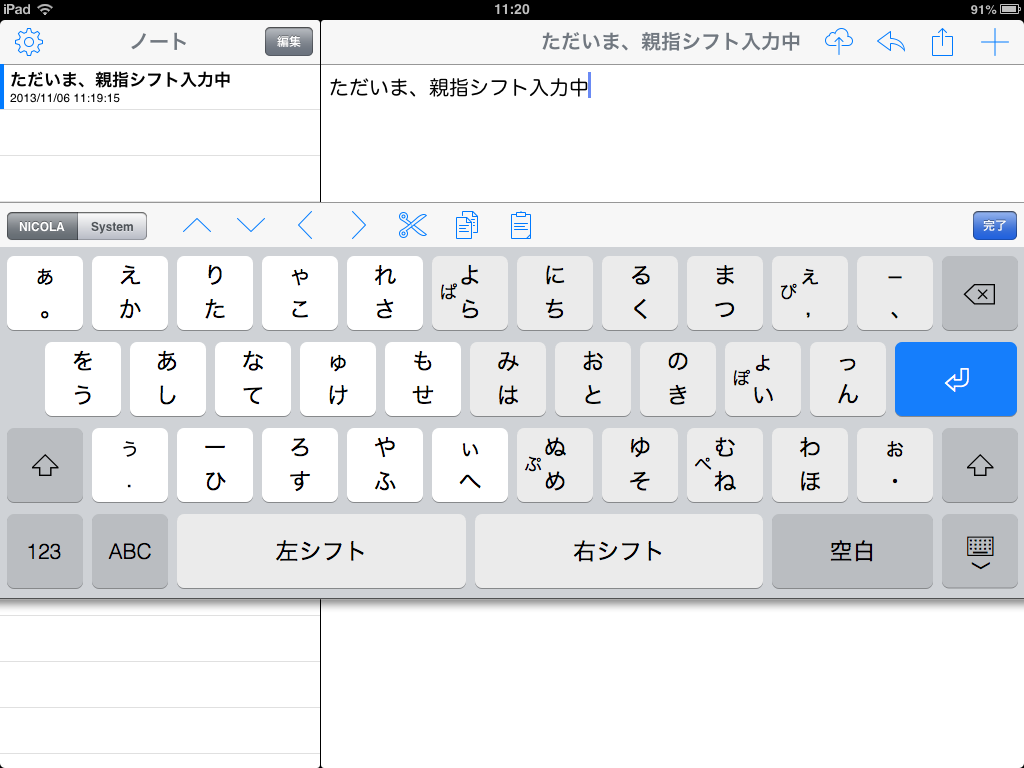Tap the ー/ひ key
1024x768 pixels.
tap(215, 465)
